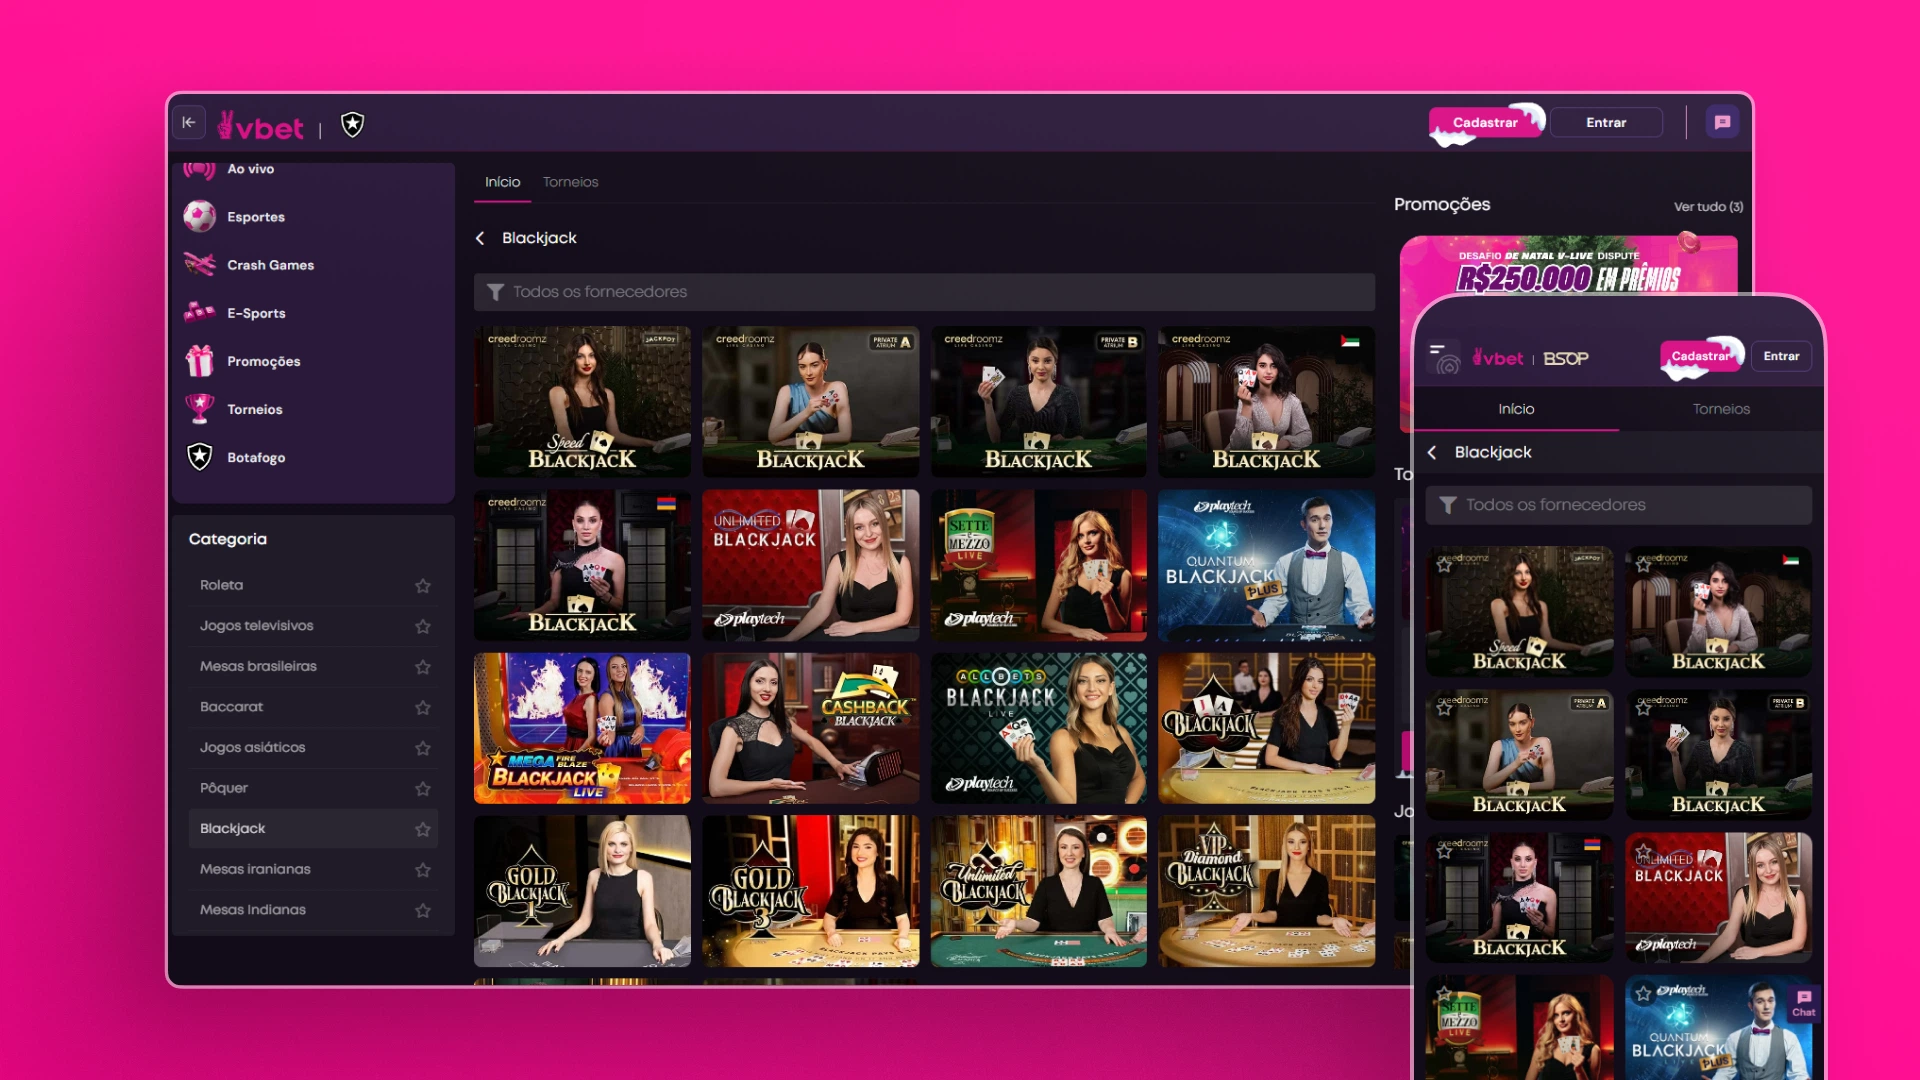Open the chat icon in the desktop header
This screenshot has width=1920, height=1080.
coord(1722,122)
